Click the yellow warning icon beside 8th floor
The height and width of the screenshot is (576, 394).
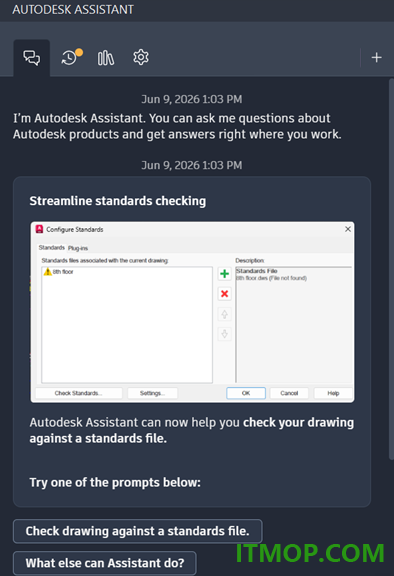pyautogui.click(x=48, y=272)
